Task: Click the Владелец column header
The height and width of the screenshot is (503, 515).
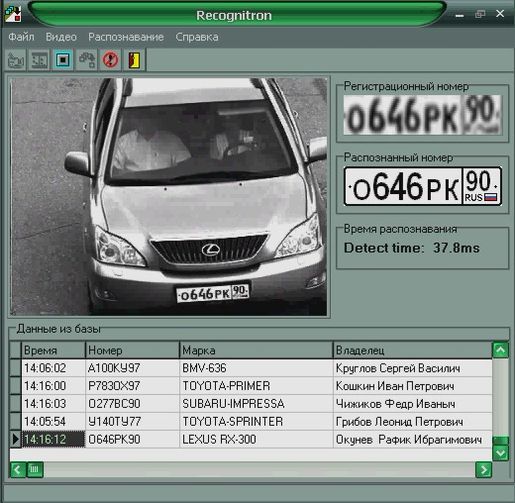Action: point(413,350)
